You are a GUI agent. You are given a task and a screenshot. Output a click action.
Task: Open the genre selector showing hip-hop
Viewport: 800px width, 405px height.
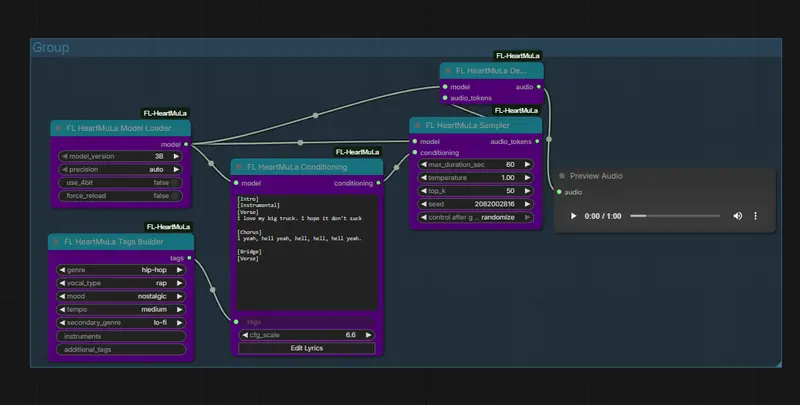(120, 270)
